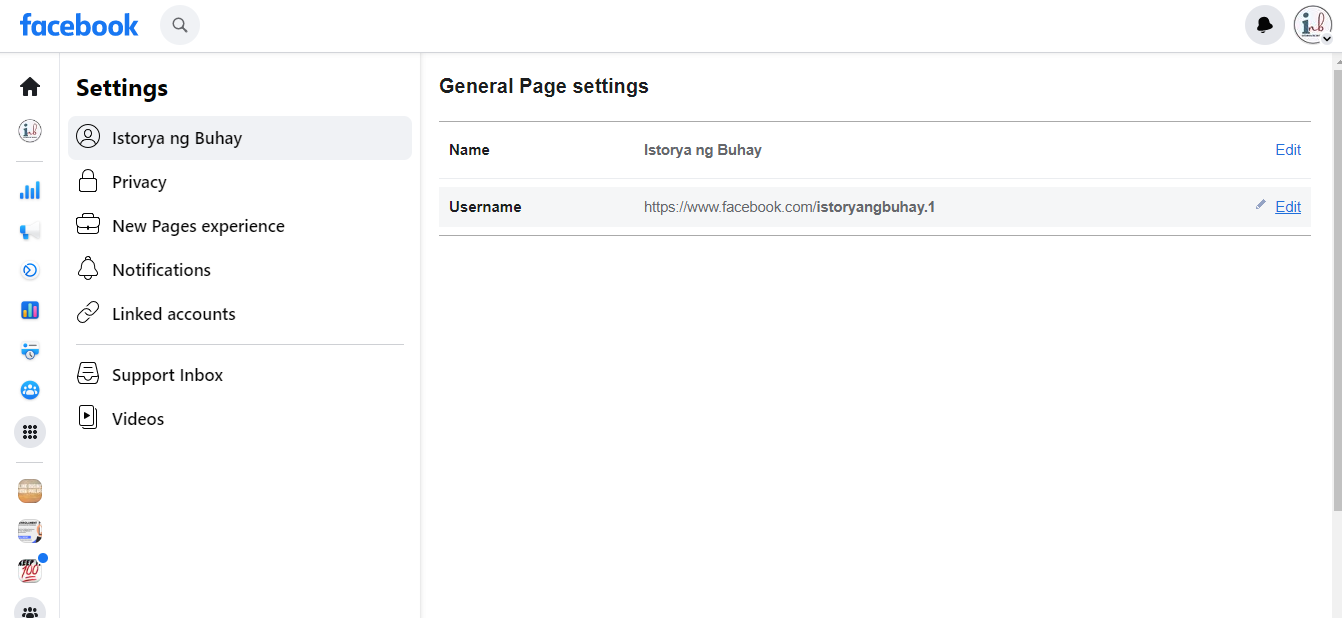Go to the Home icon in sidebar

click(30, 87)
